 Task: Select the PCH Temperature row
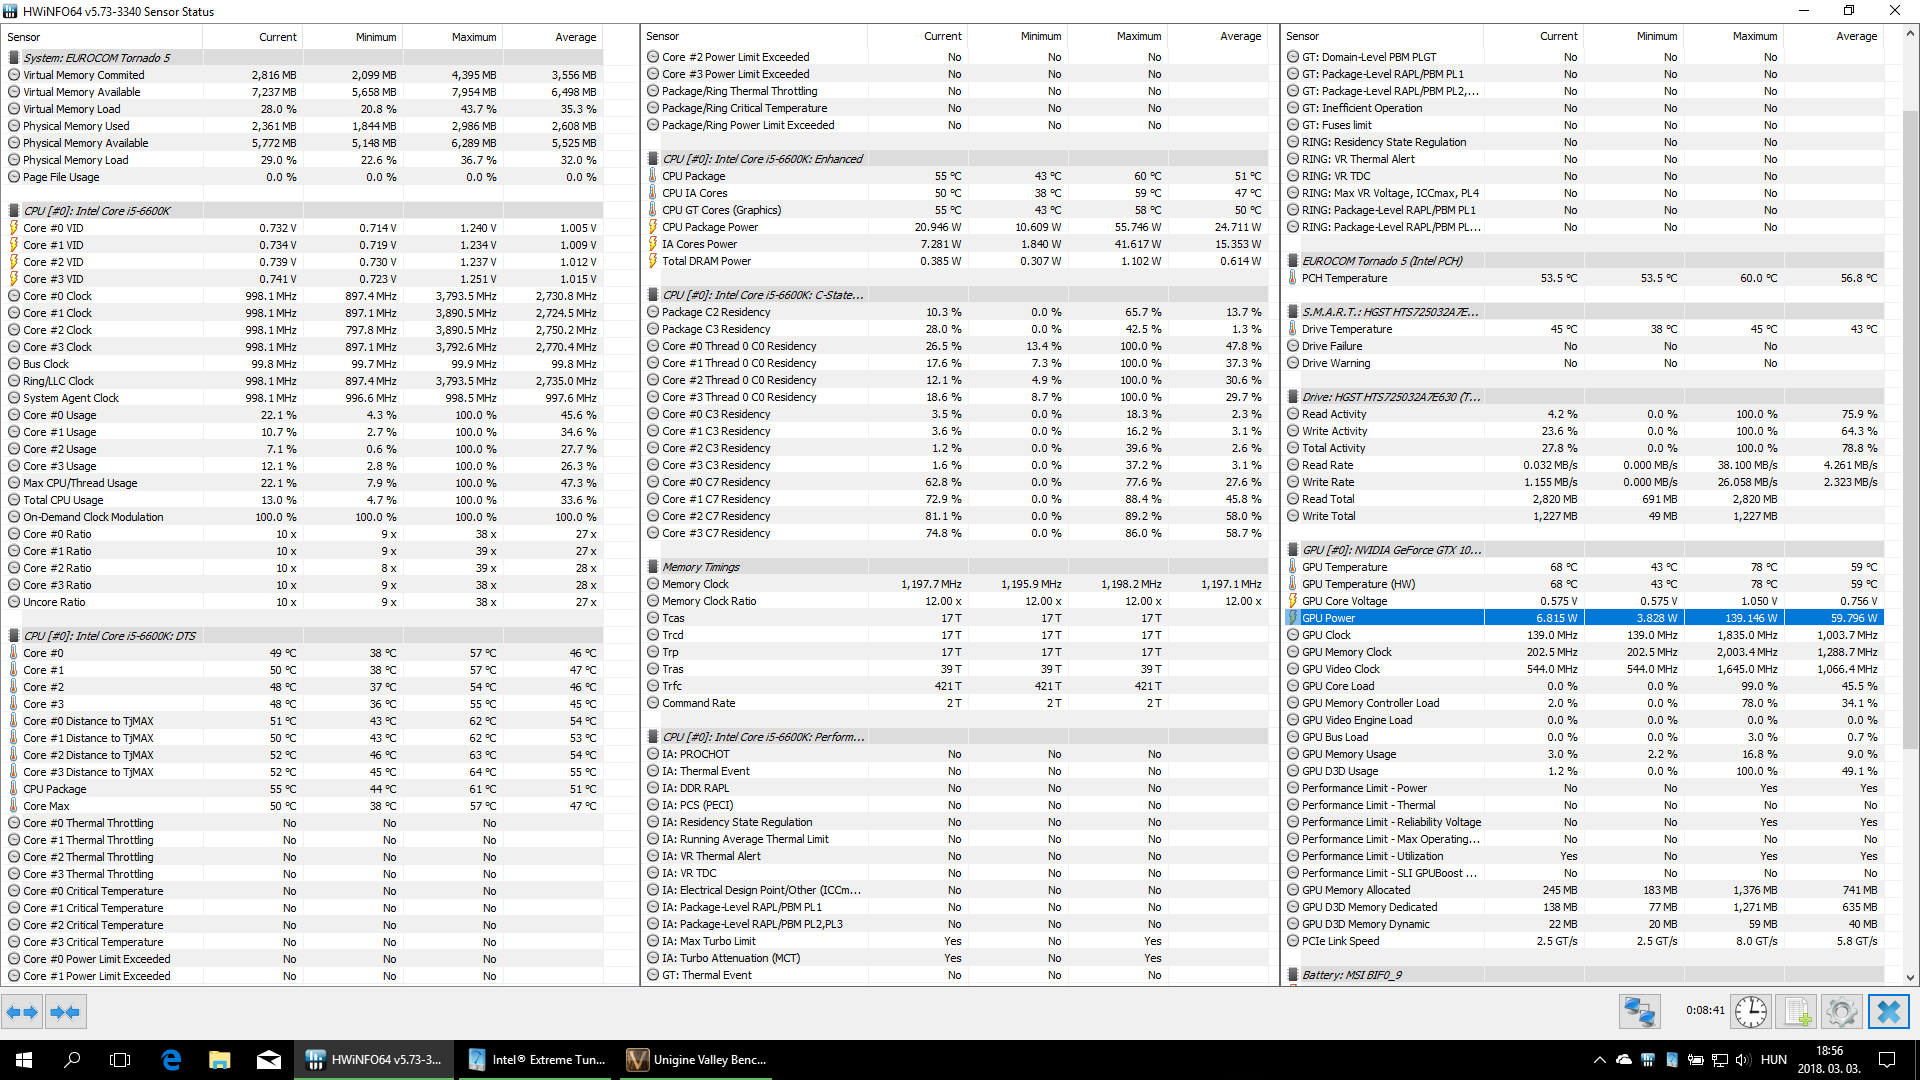pos(1585,278)
